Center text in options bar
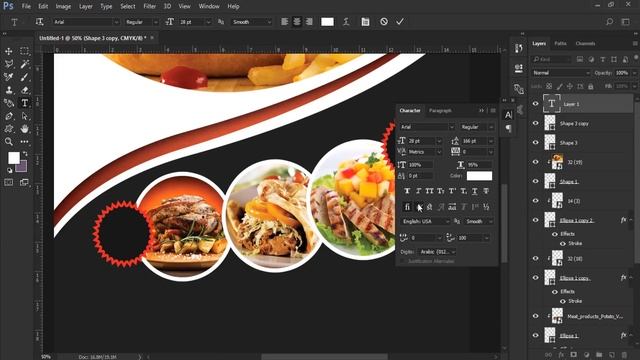This screenshot has width=640, height=360. point(297,22)
